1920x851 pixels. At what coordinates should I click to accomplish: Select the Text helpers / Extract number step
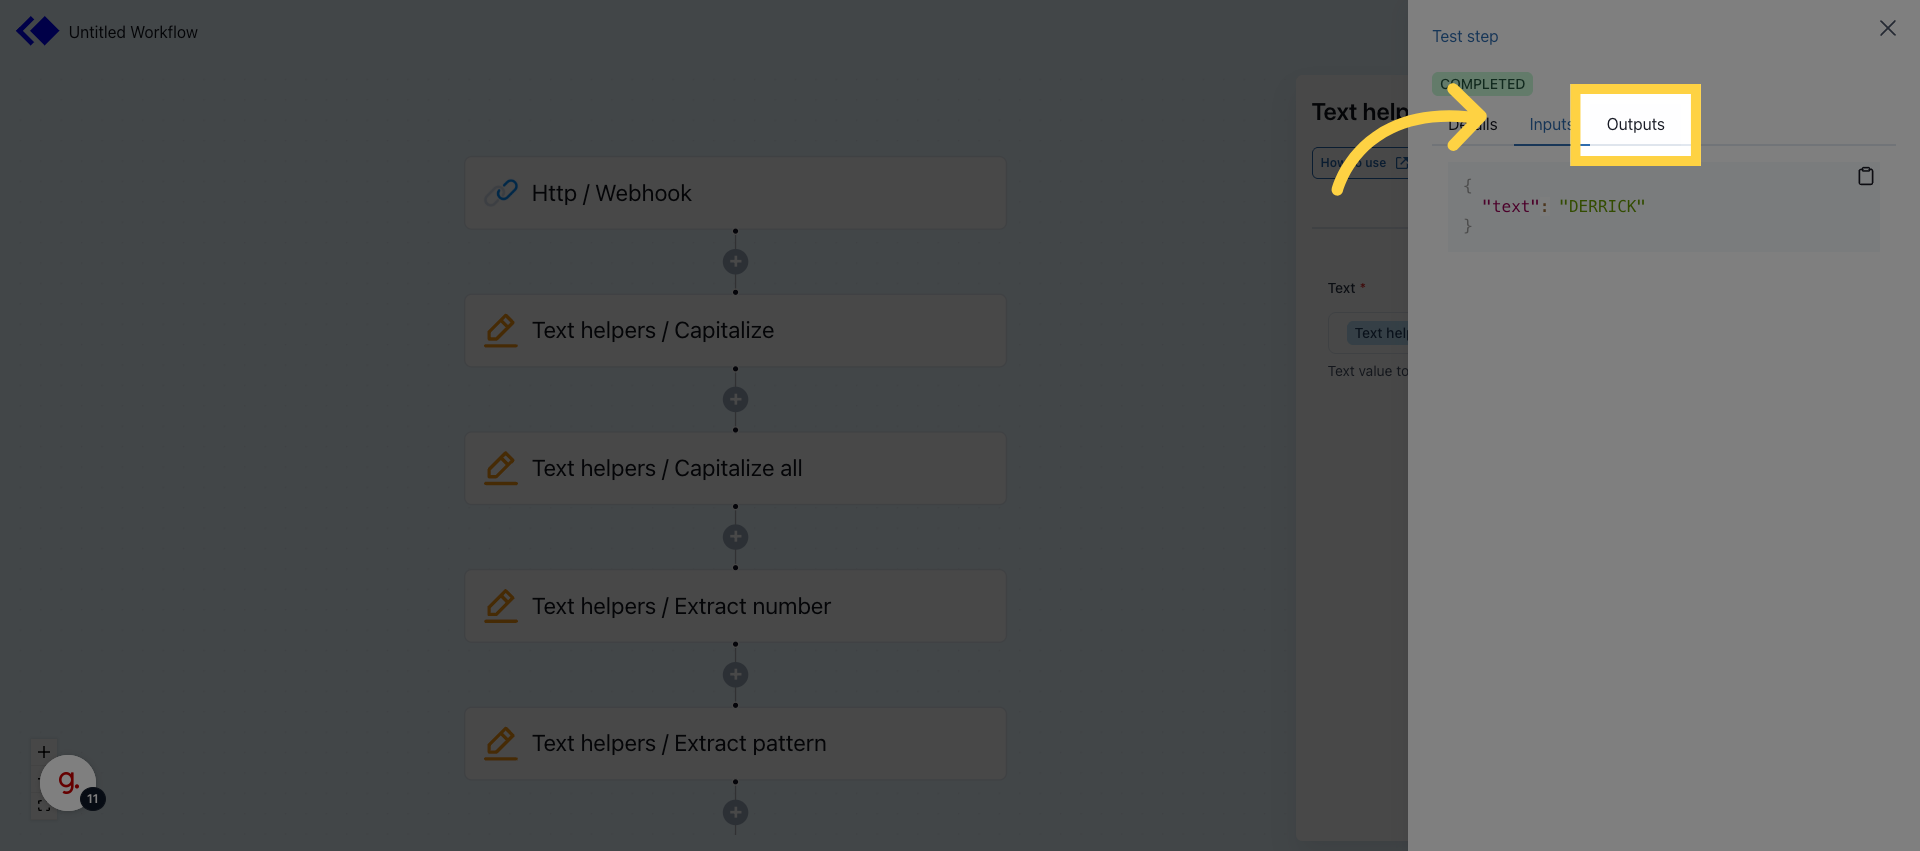pos(735,606)
